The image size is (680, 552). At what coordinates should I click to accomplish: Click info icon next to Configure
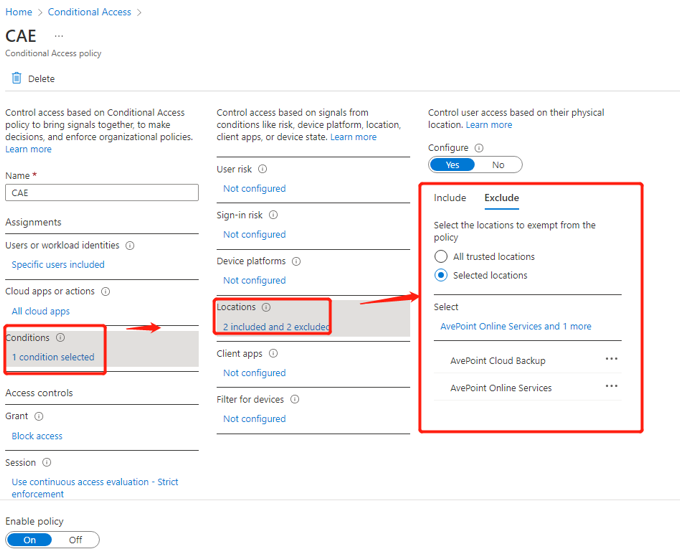click(x=479, y=148)
